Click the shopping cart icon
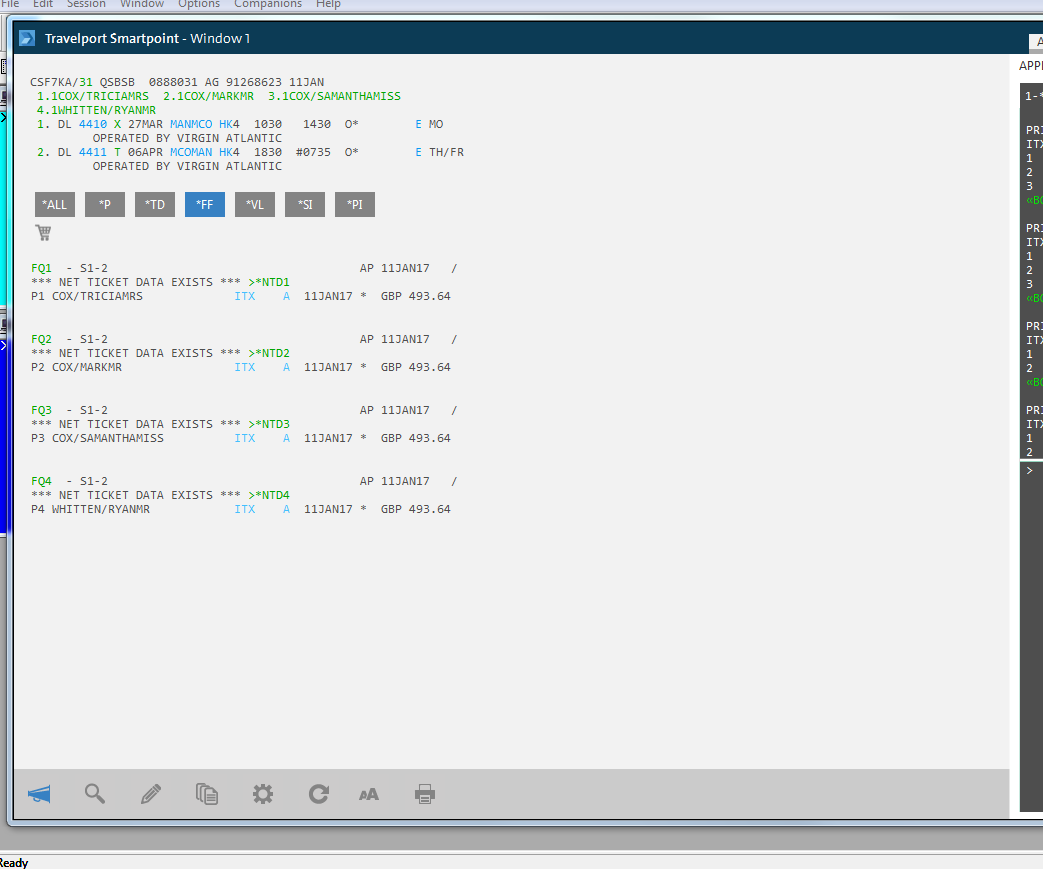 (43, 233)
